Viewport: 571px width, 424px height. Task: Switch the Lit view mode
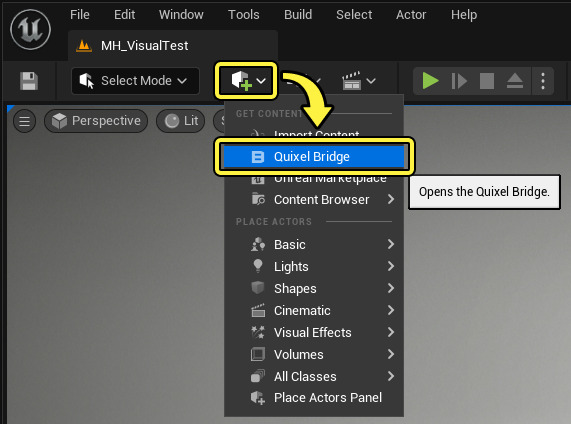point(181,121)
